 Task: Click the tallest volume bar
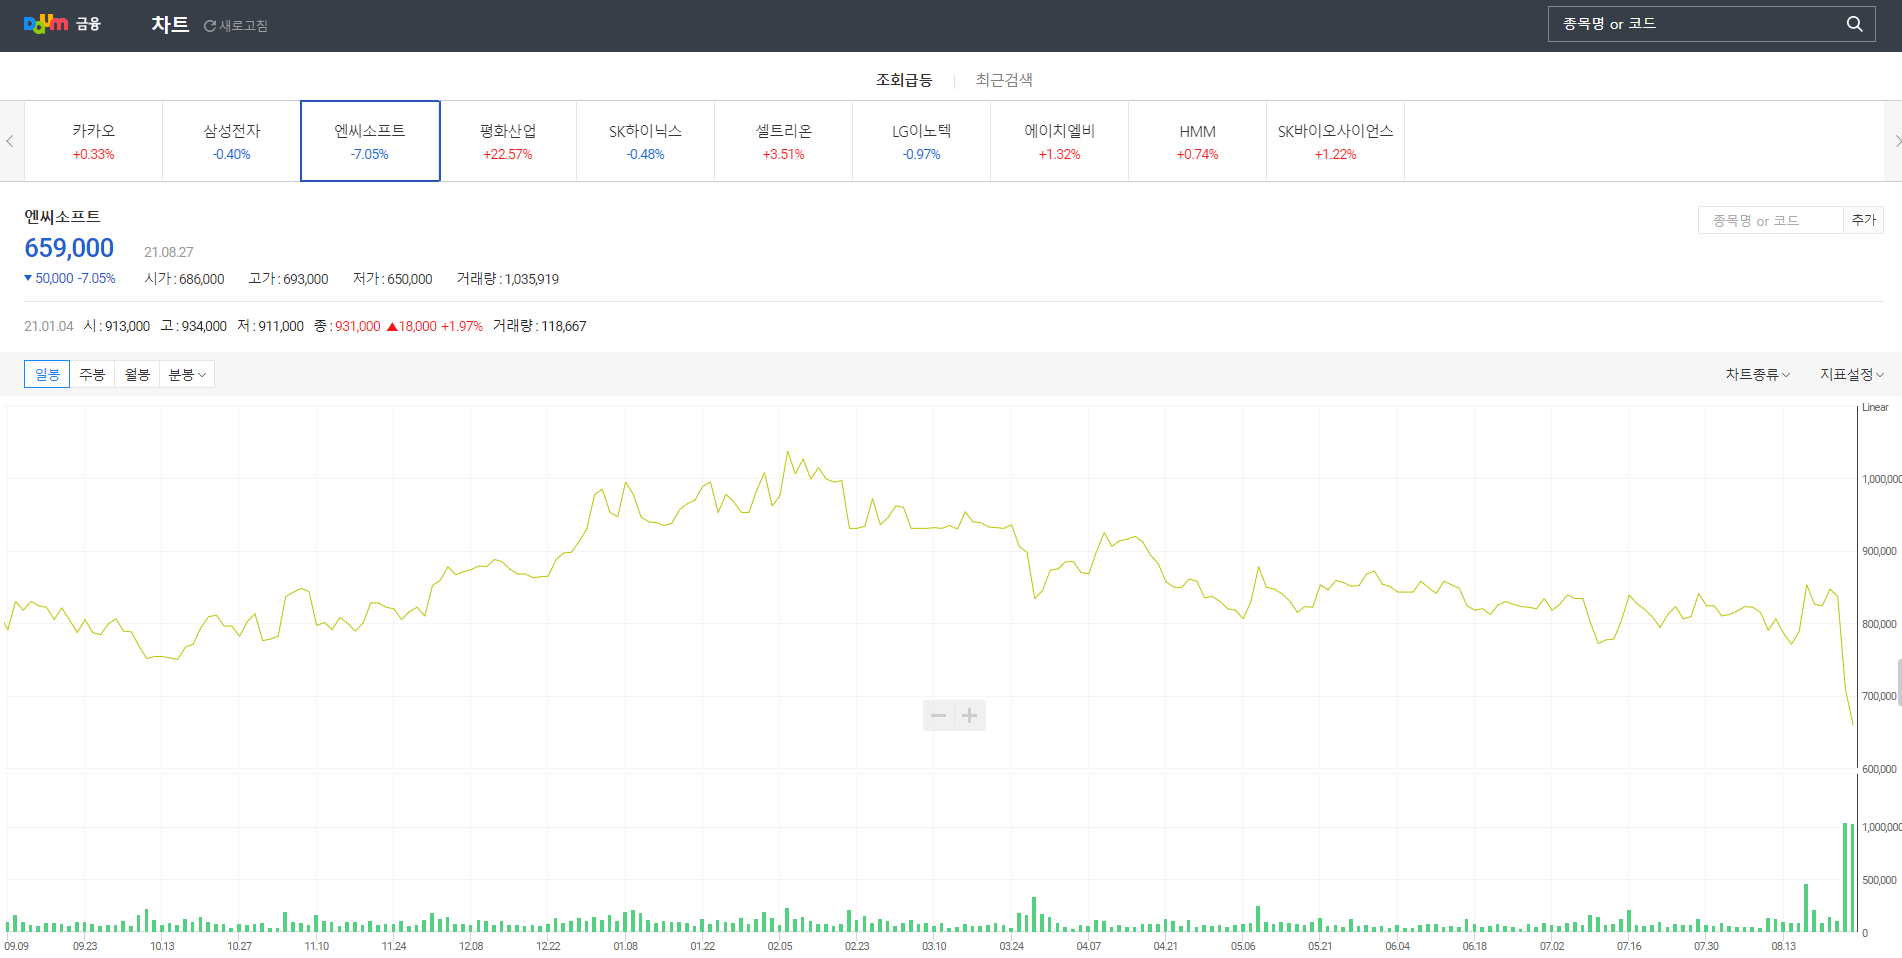1845,877
